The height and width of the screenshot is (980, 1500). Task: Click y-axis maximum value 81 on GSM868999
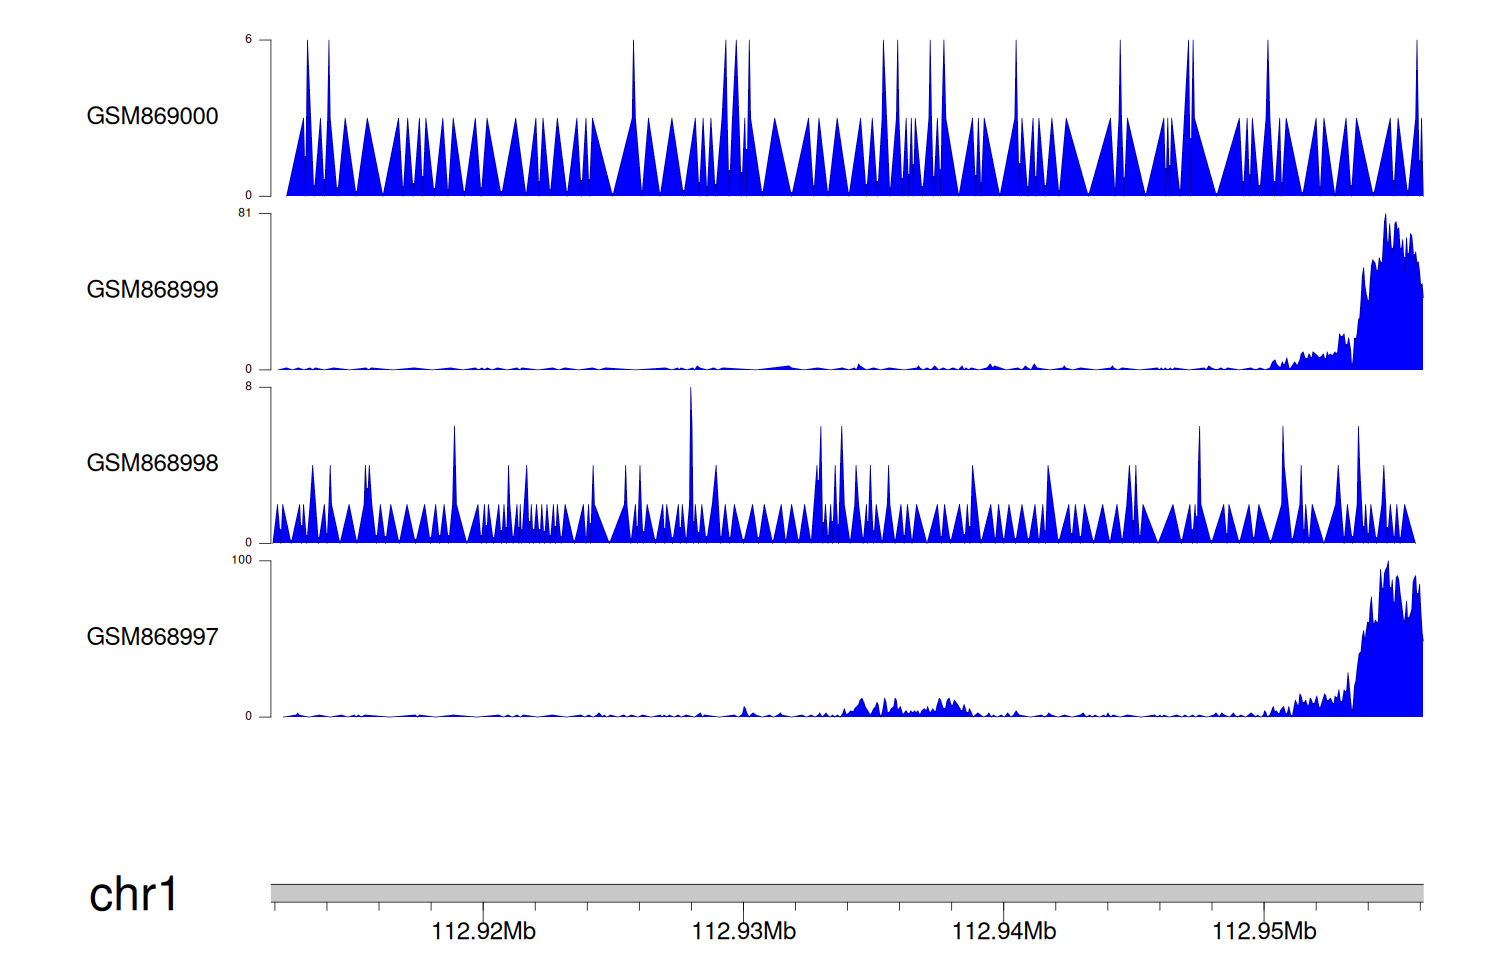pos(245,213)
